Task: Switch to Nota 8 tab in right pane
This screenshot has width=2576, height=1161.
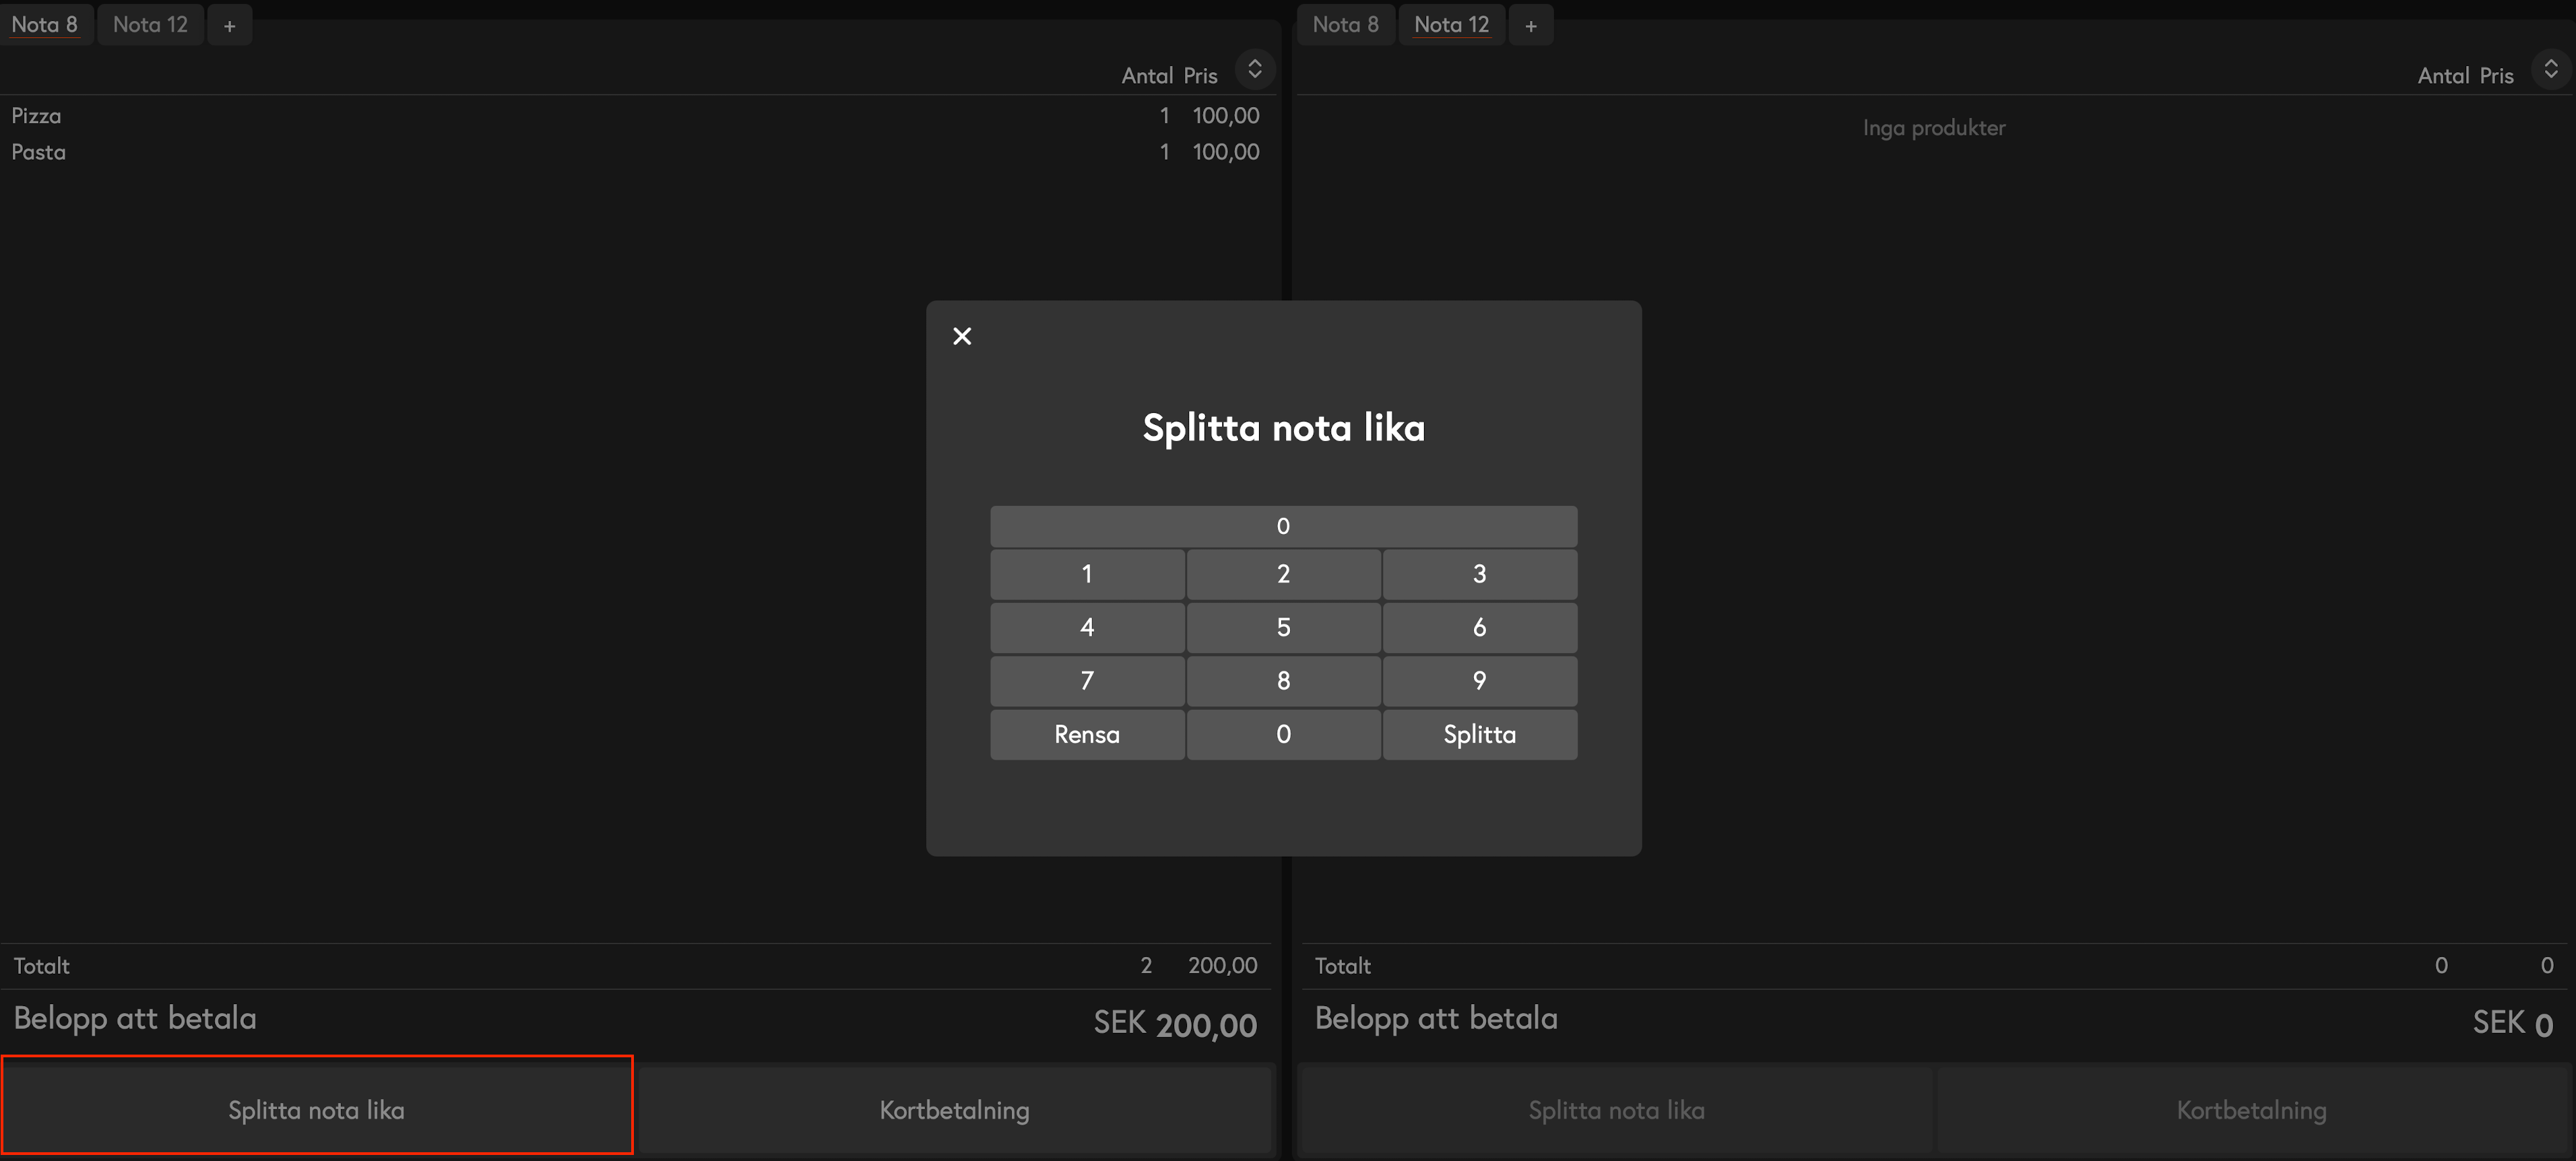Action: click(1345, 25)
